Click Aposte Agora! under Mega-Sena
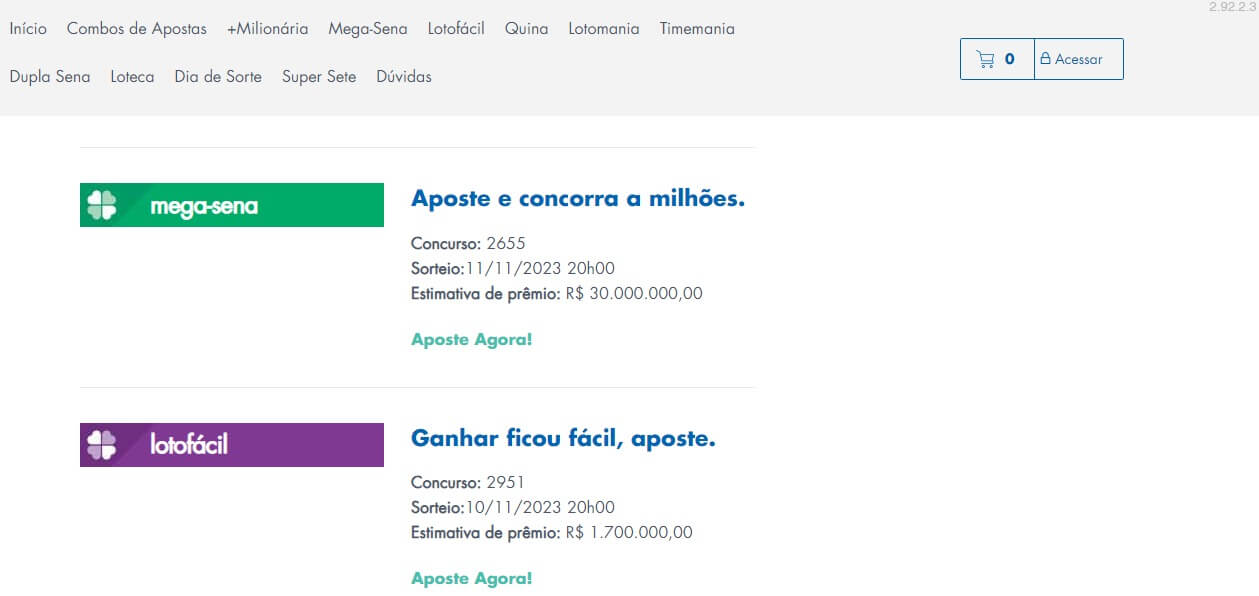The image size is (1259, 596). [x=471, y=340]
